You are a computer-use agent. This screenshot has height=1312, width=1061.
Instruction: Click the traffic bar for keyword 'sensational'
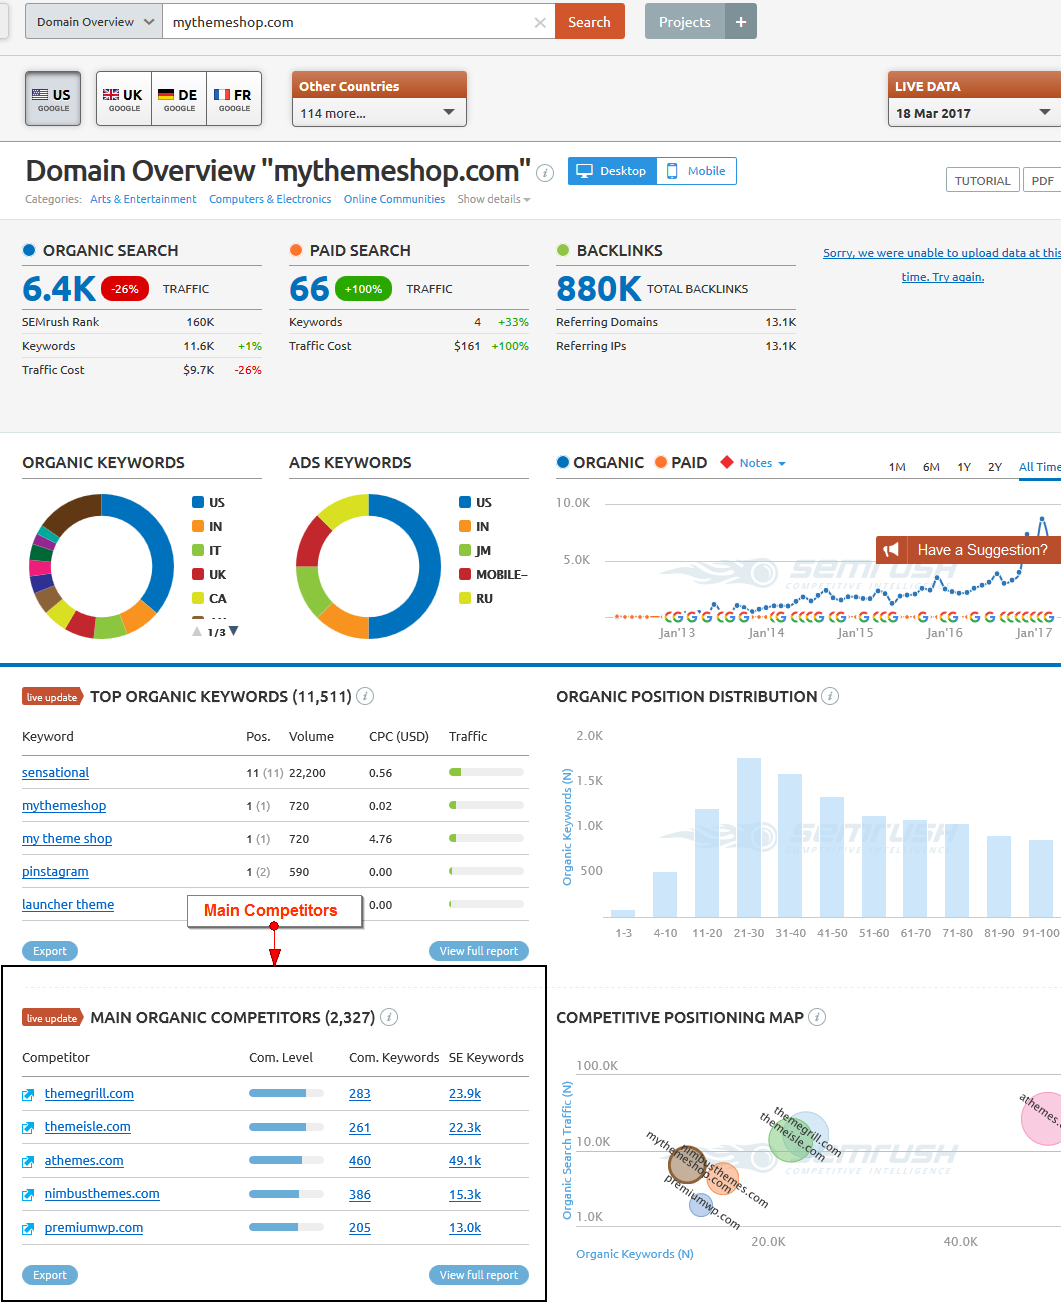click(x=486, y=772)
